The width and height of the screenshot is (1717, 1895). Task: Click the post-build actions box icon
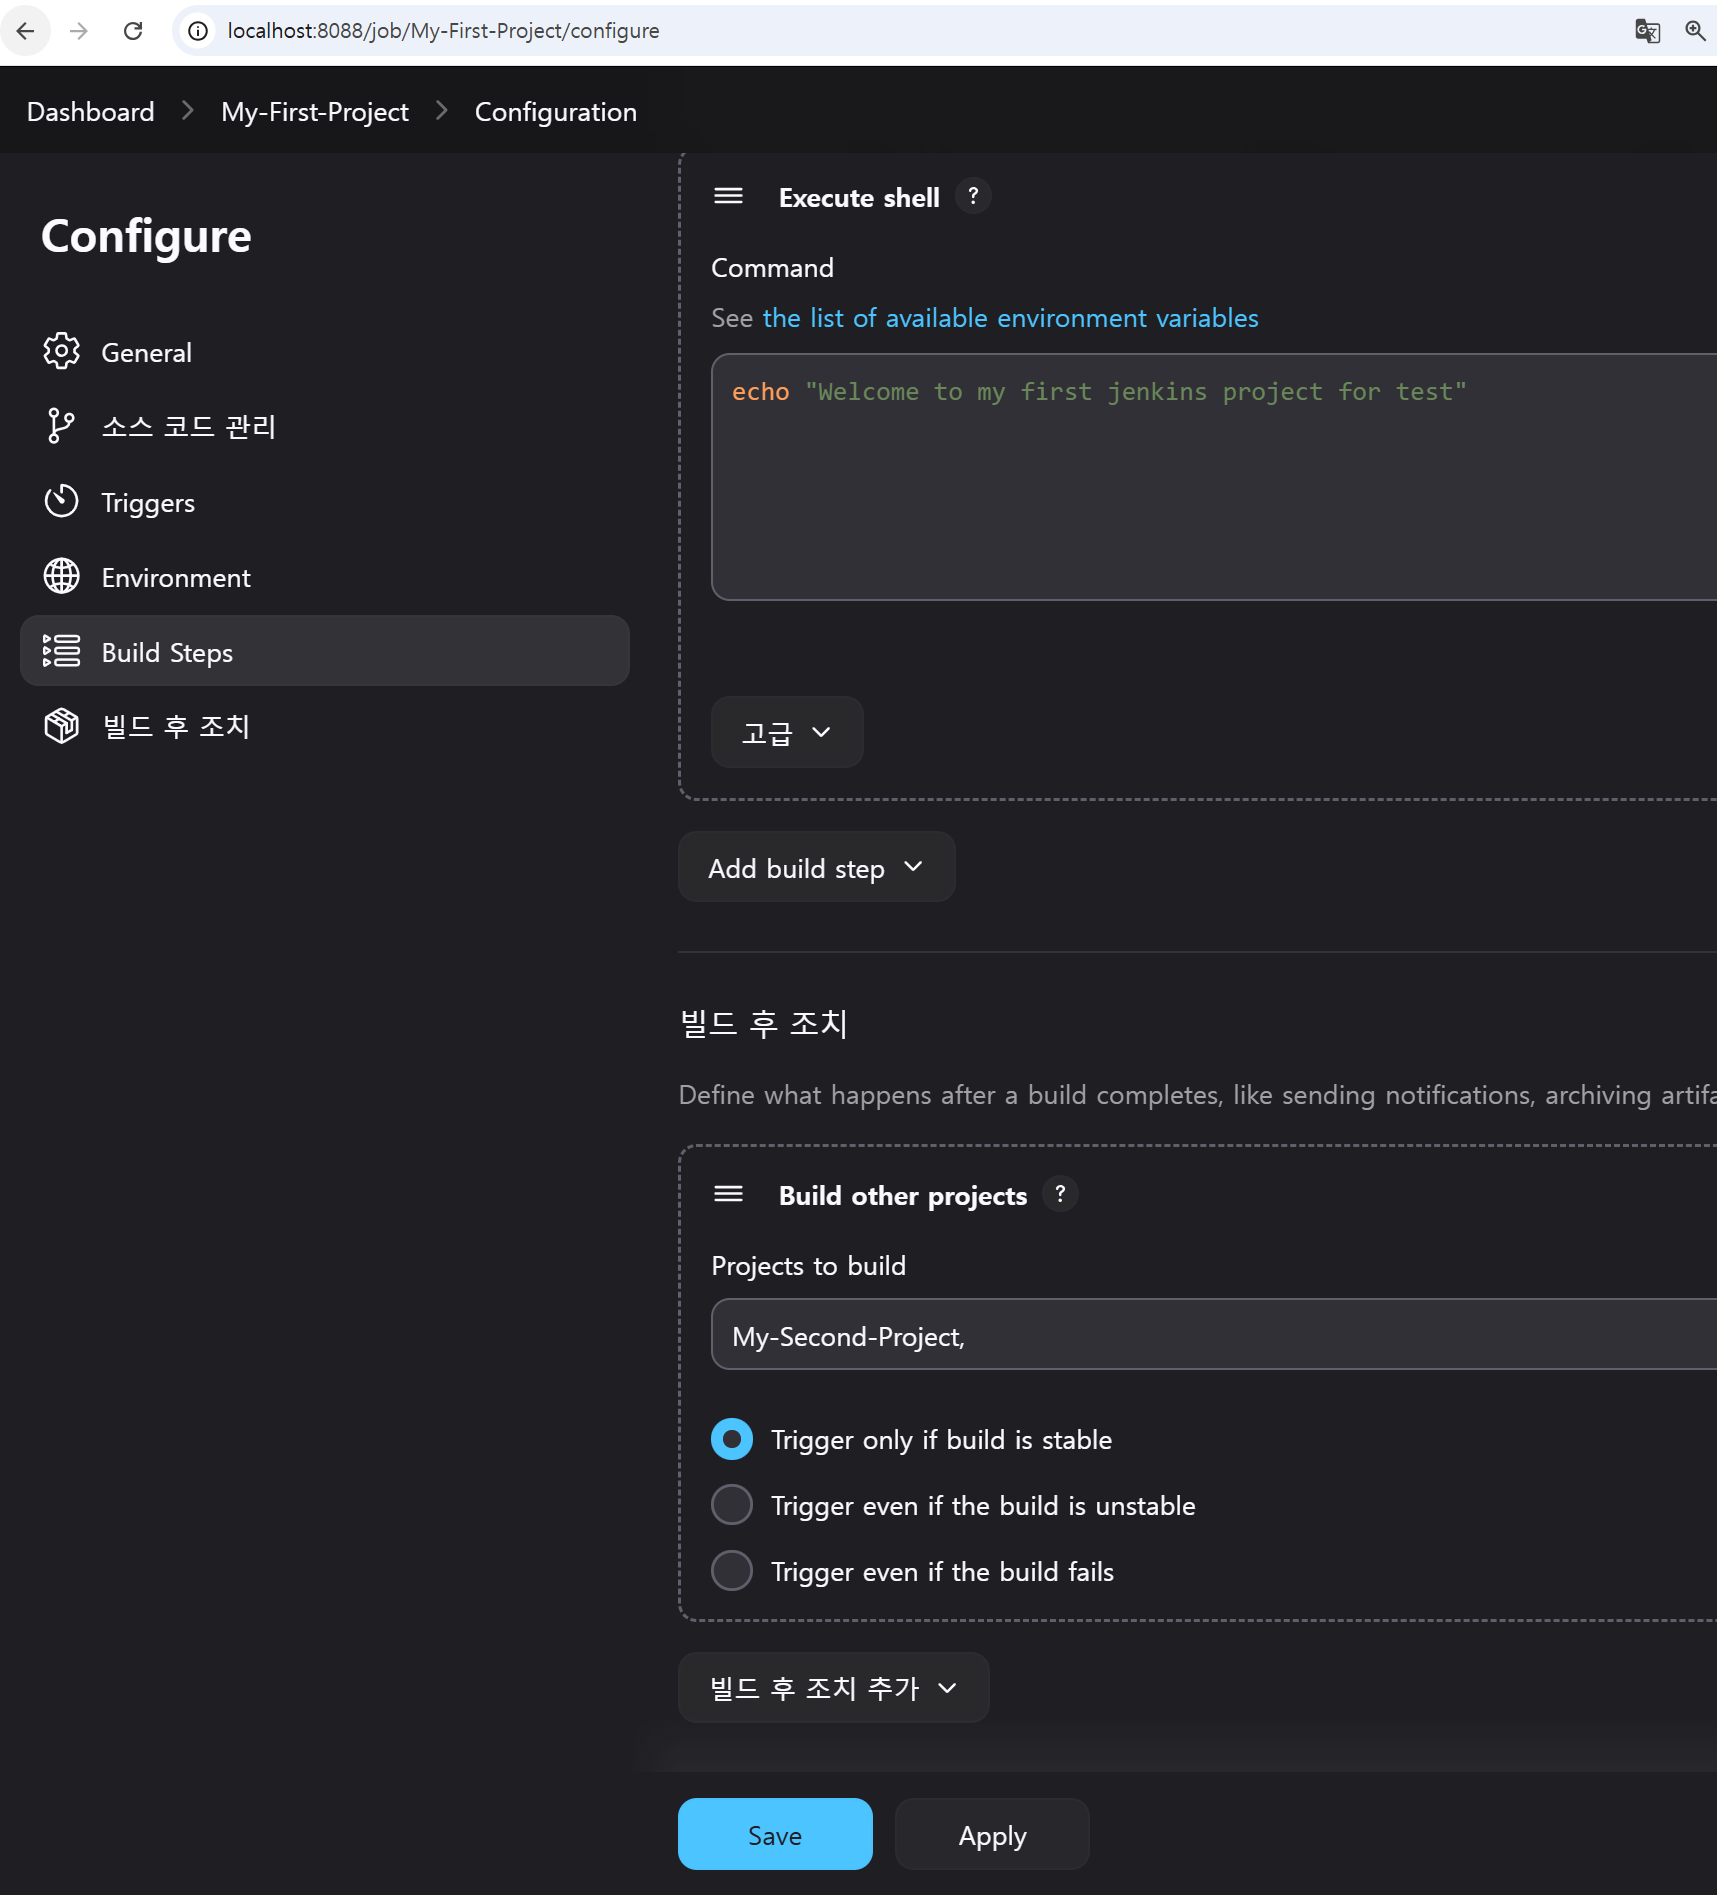(61, 726)
